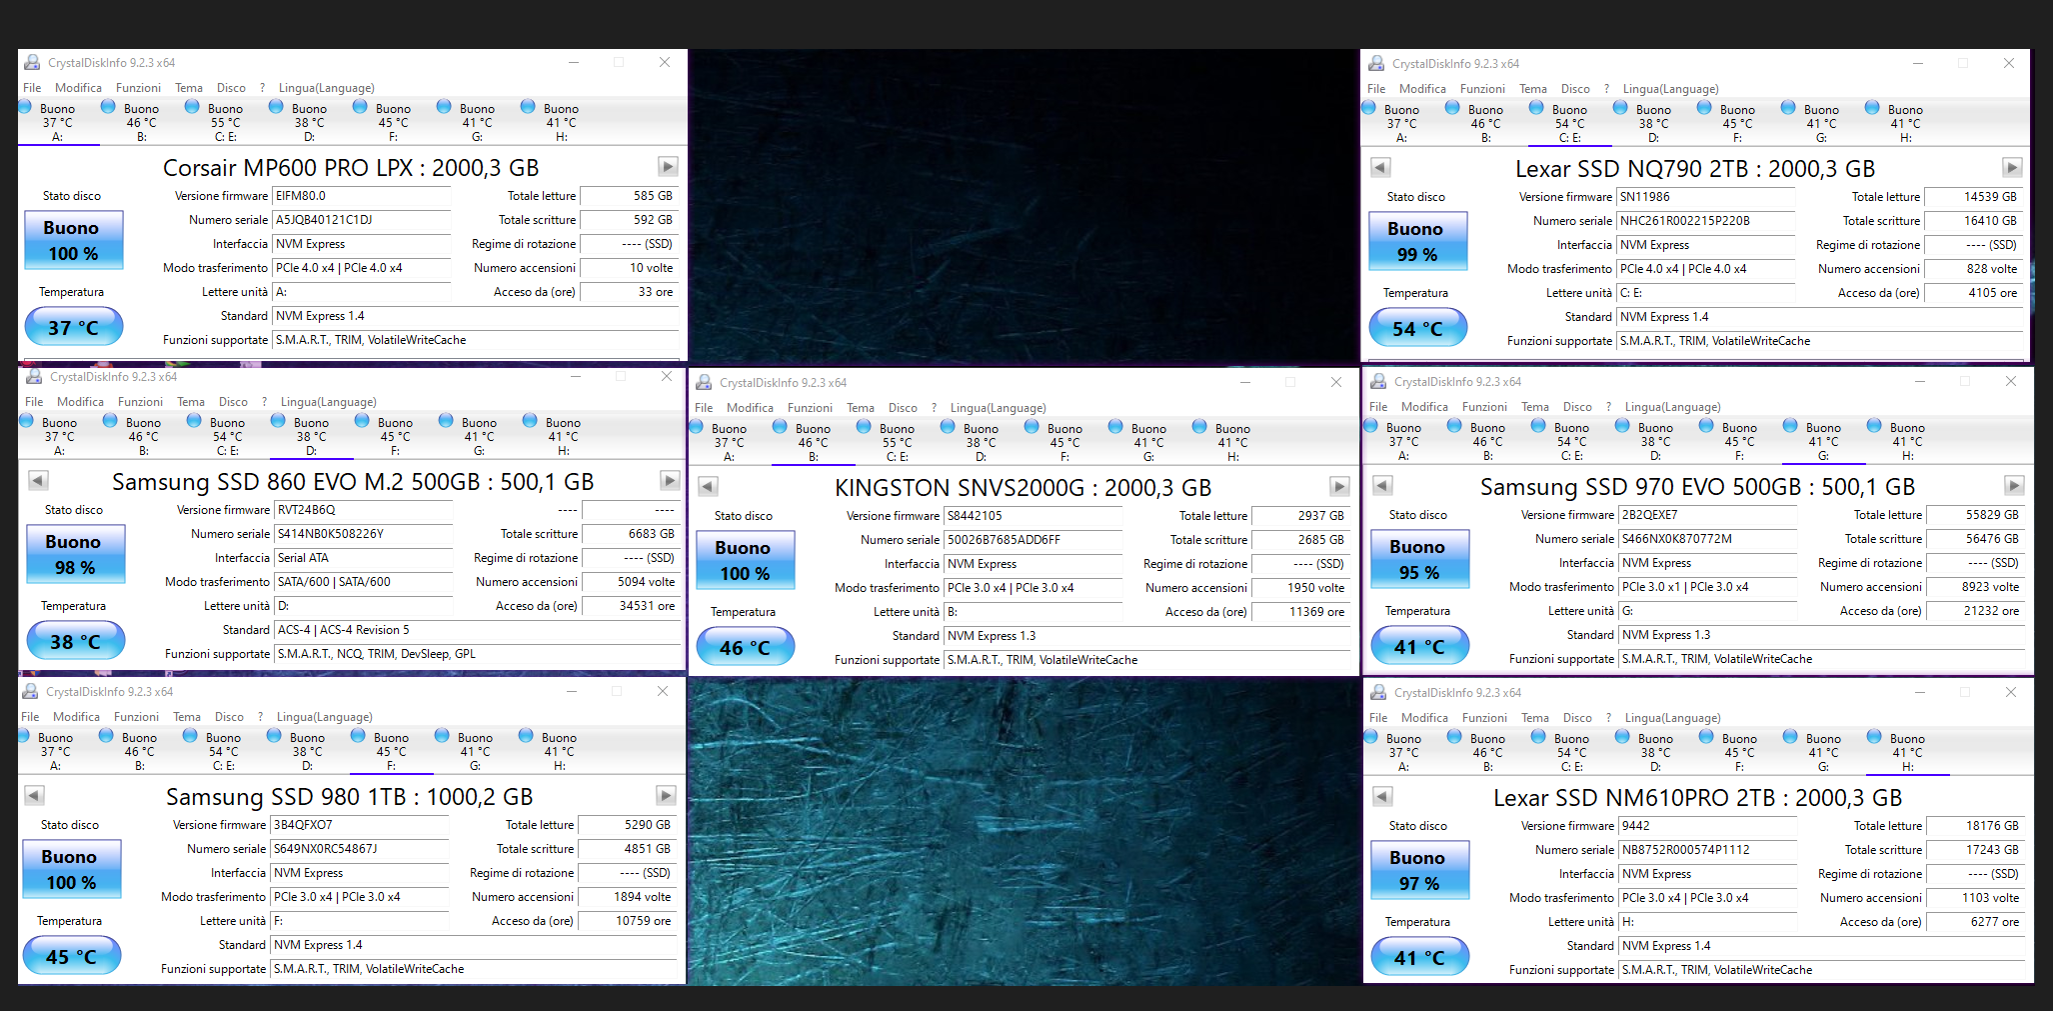Select disk A: tab in Samsung 980 window
This screenshot has width=2053, height=1011.
55,752
